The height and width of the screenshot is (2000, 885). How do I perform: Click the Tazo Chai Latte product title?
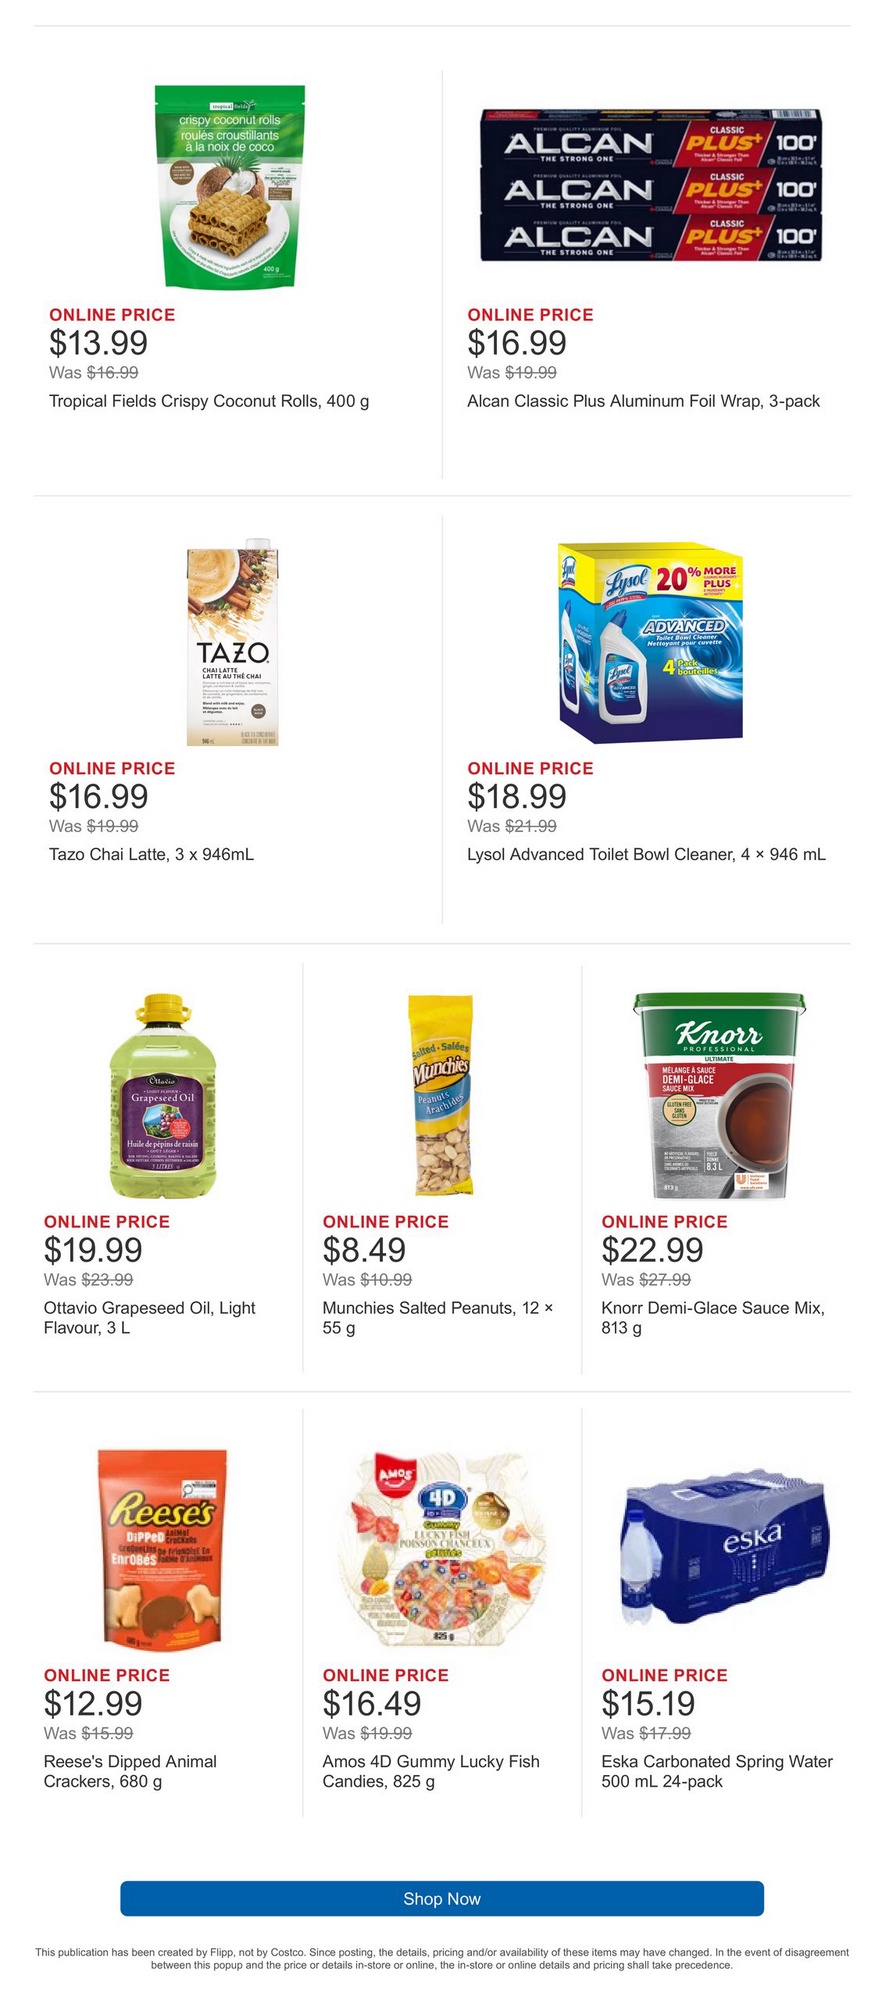[151, 854]
